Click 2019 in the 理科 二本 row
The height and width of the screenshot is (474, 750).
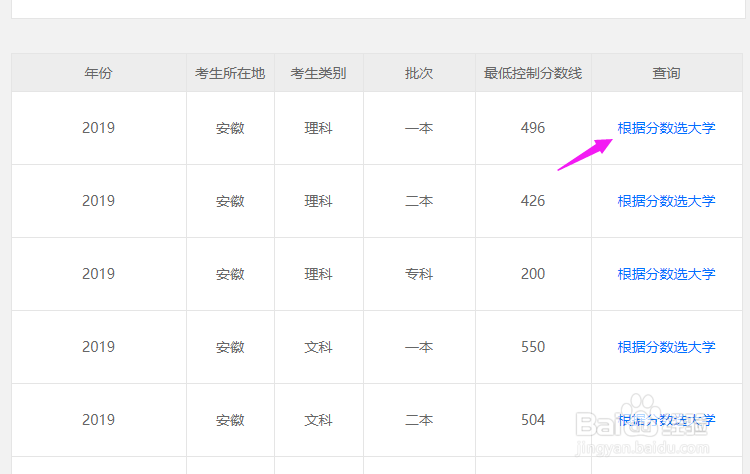pyautogui.click(x=99, y=201)
